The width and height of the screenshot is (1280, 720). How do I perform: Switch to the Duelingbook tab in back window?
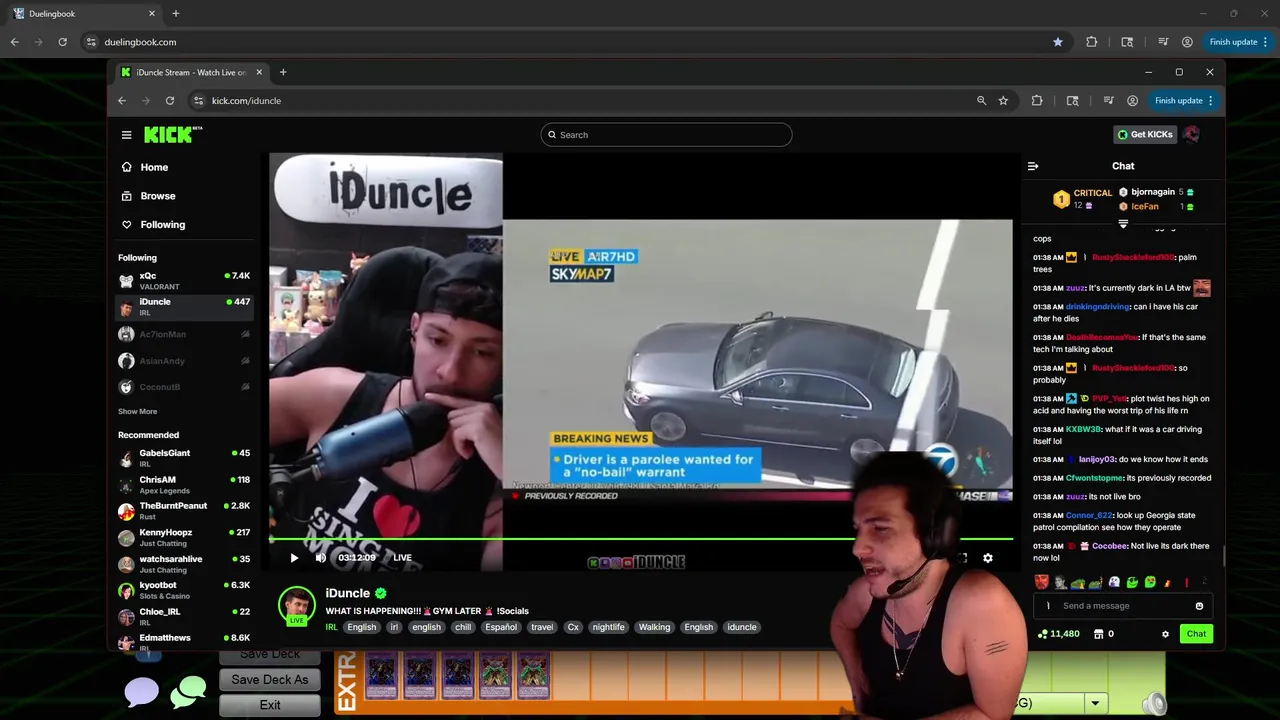coord(85,14)
